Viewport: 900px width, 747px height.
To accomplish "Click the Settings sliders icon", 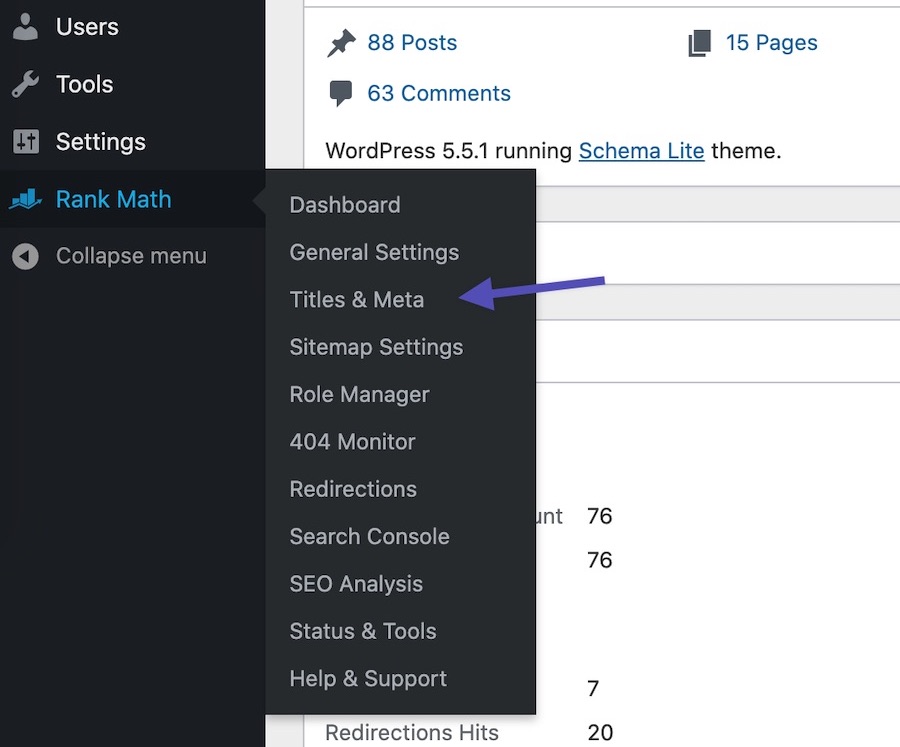I will coord(25,142).
